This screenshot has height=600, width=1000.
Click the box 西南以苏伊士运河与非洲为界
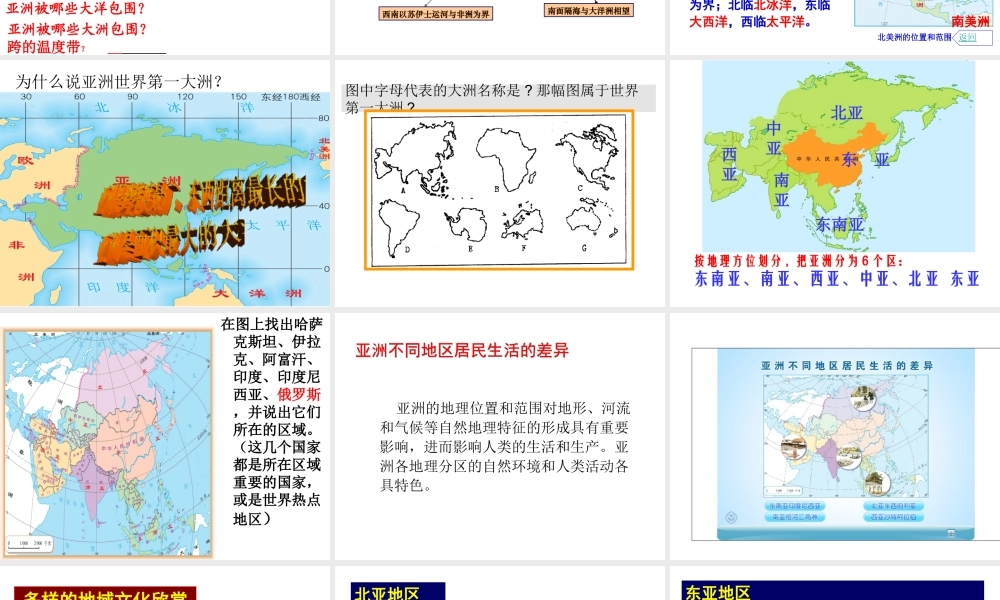point(436,13)
